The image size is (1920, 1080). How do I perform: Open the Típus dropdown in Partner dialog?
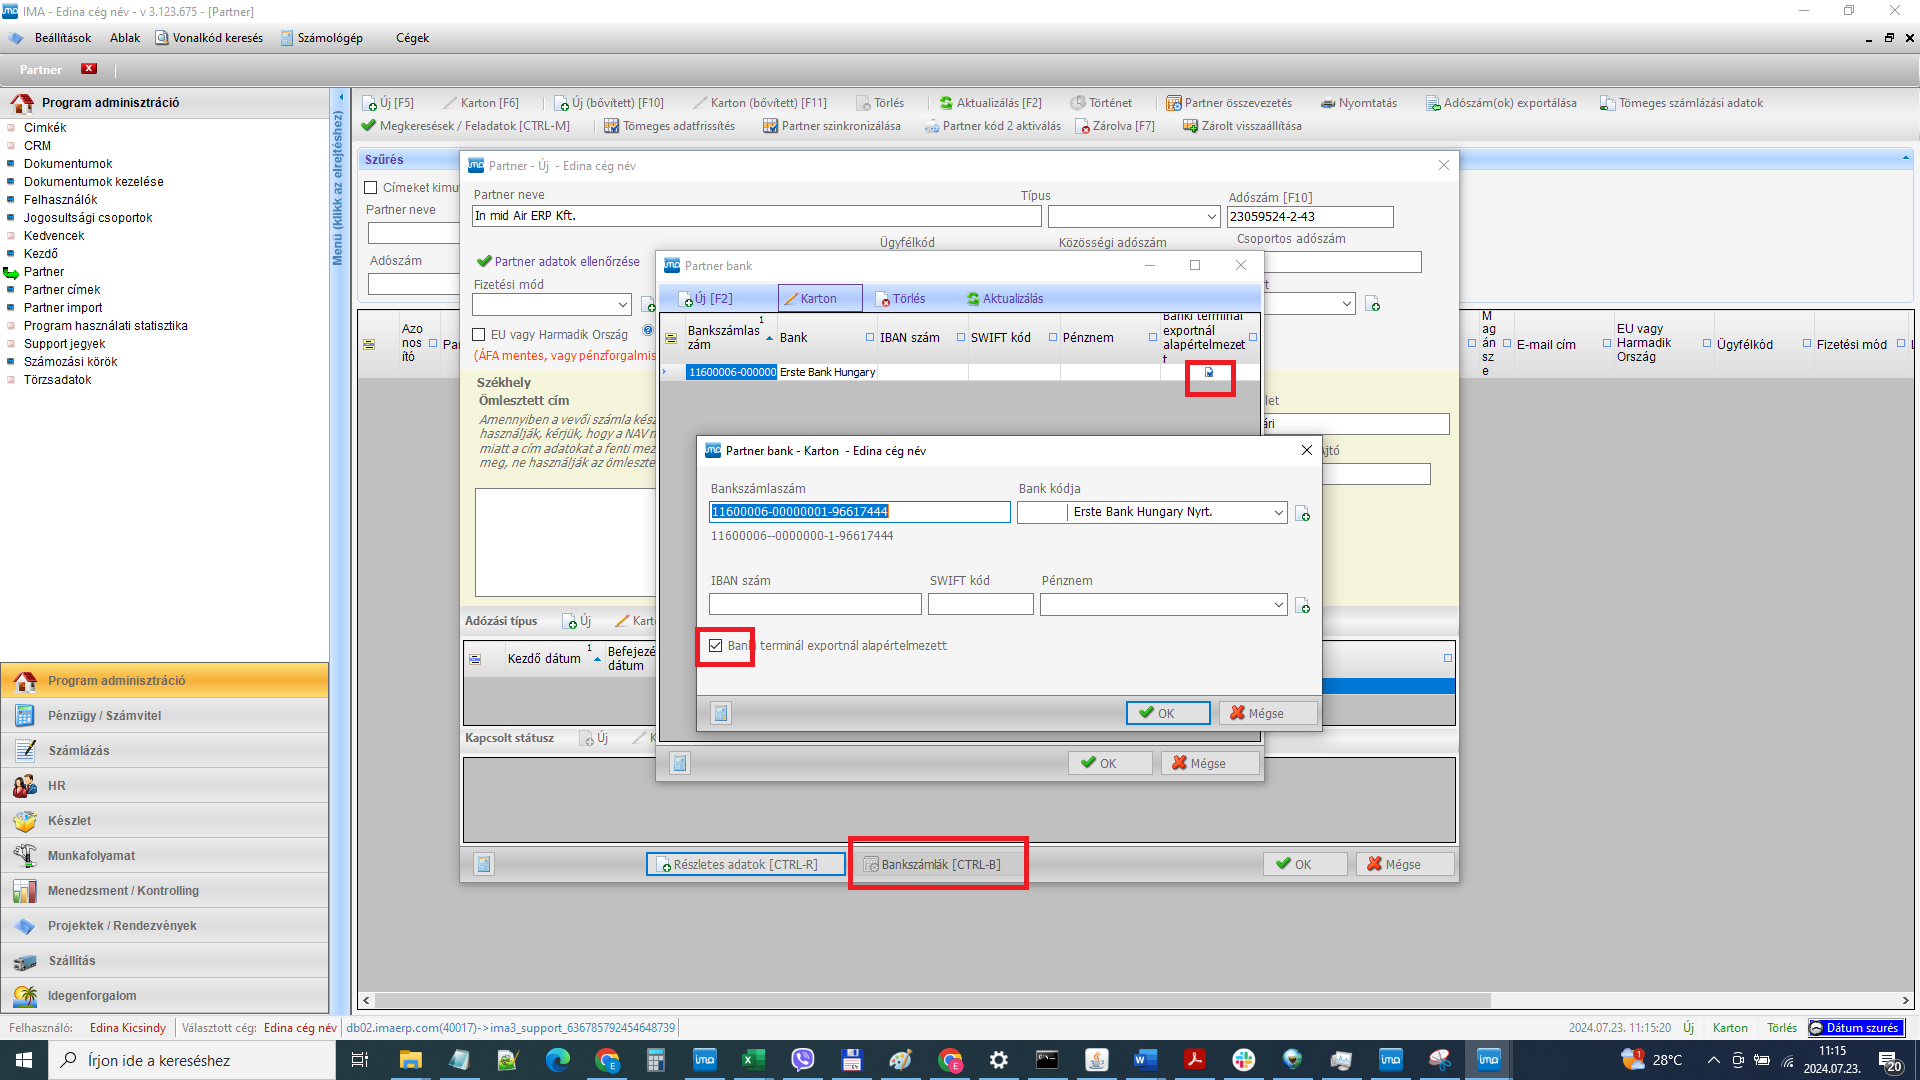(1211, 216)
